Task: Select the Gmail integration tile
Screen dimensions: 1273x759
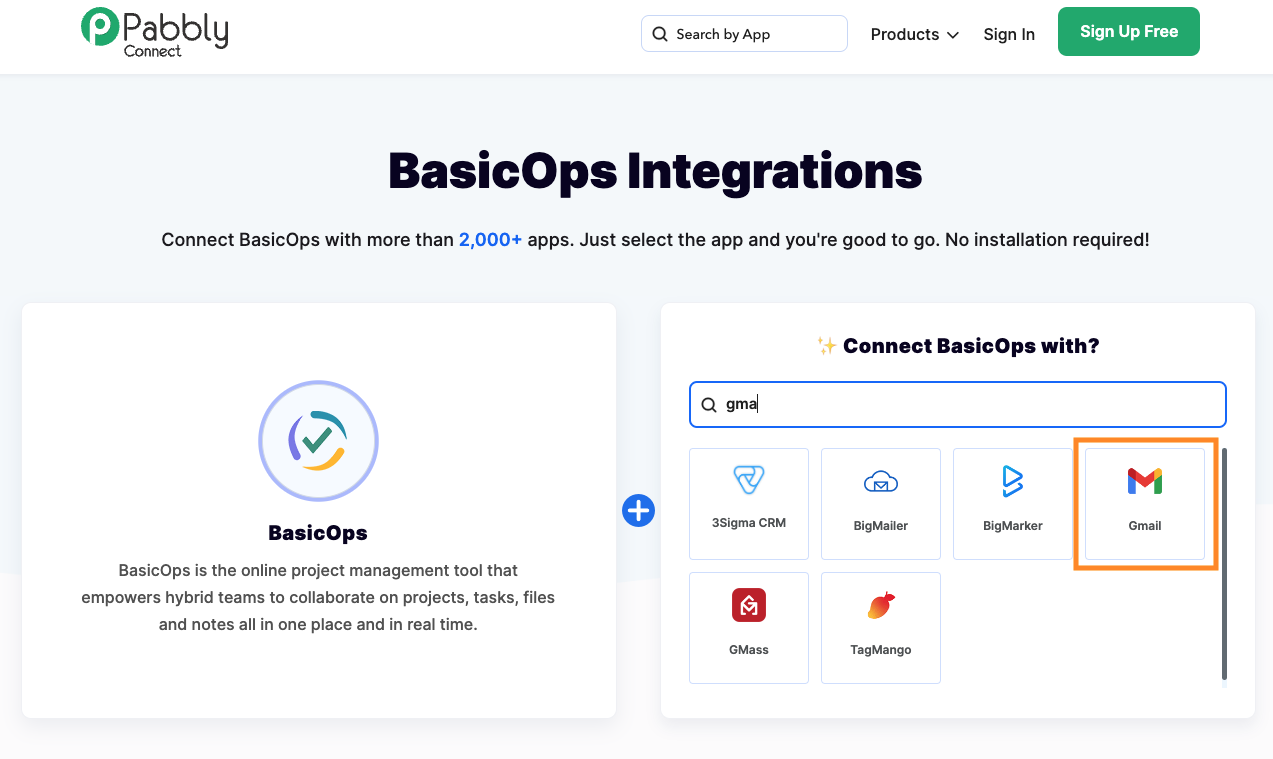Action: (x=1144, y=503)
